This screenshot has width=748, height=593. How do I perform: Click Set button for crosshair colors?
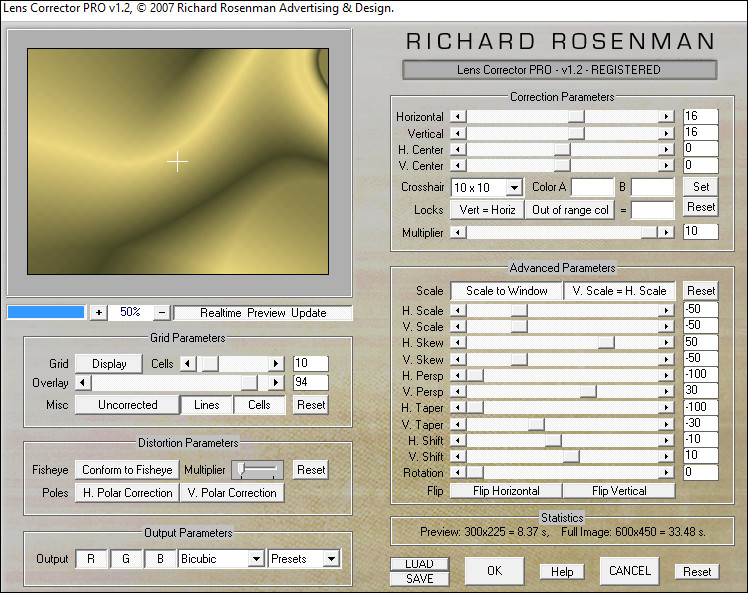701,187
